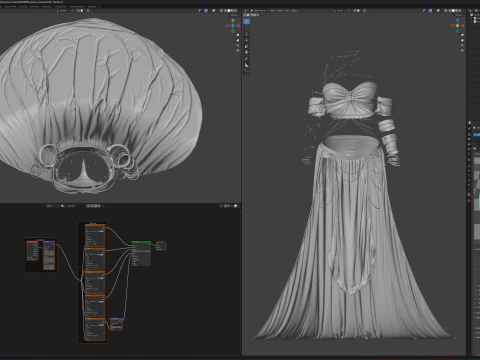The width and height of the screenshot is (480, 360).
Task: Click the zoom navigation icon in dress viewport
Action: tap(462, 35)
